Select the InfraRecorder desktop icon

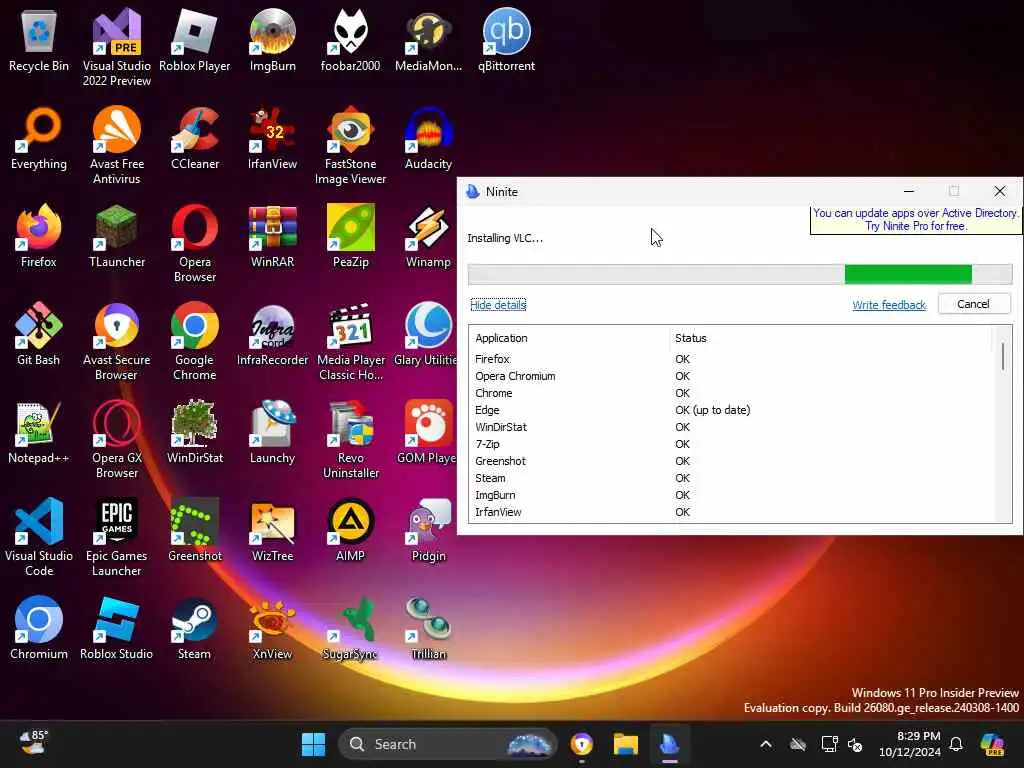pyautogui.click(x=272, y=334)
